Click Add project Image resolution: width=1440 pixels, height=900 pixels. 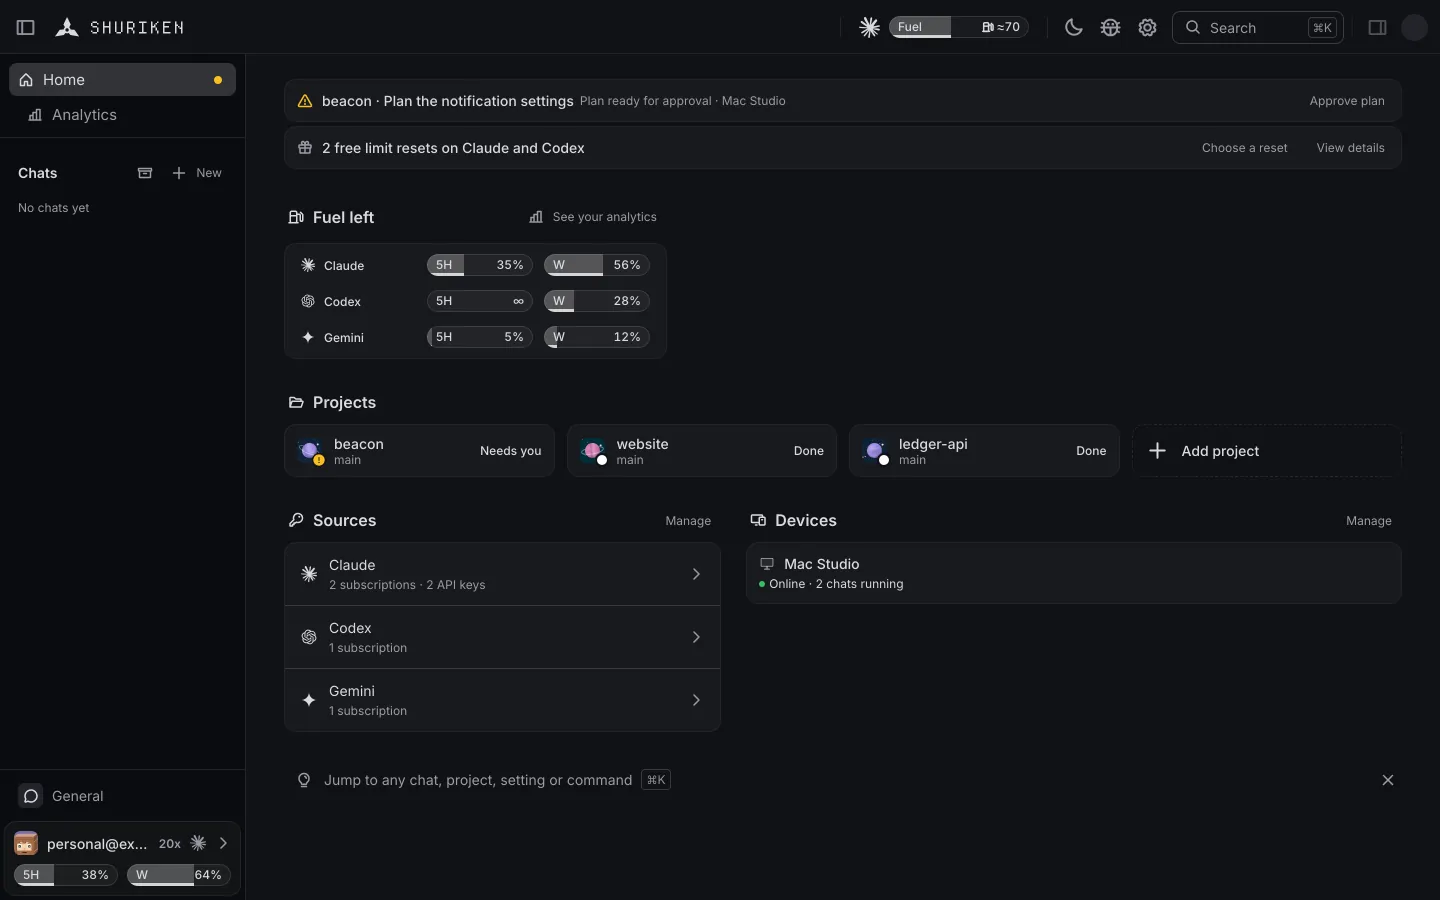1267,451
